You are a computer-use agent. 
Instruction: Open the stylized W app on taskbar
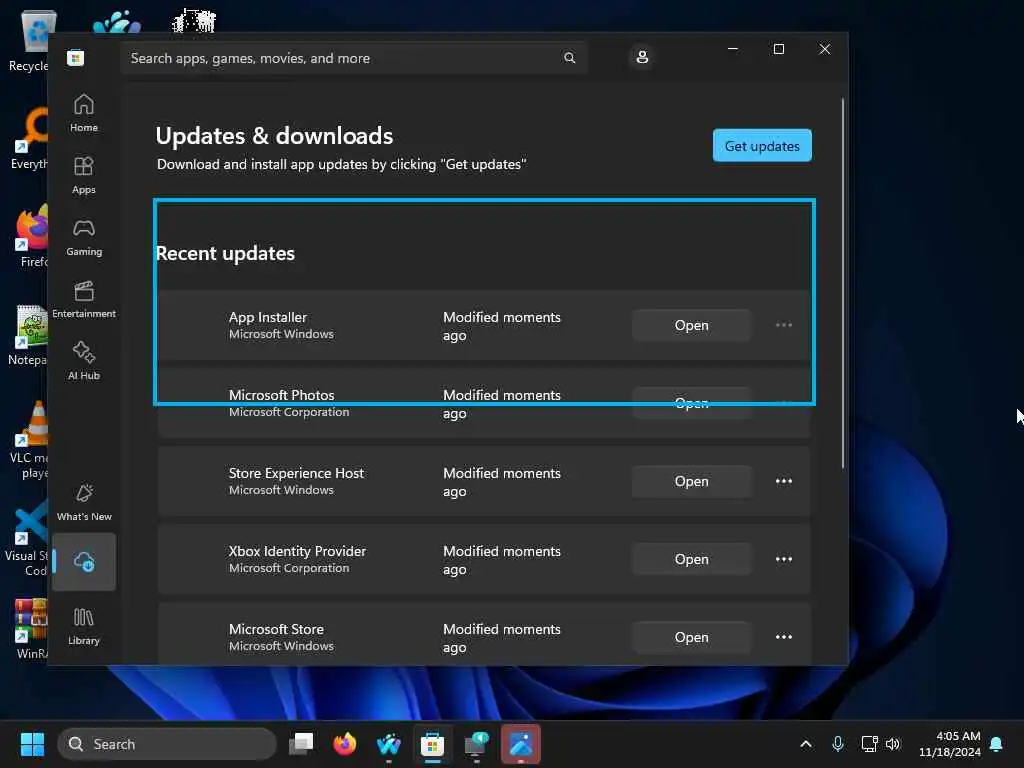click(389, 744)
